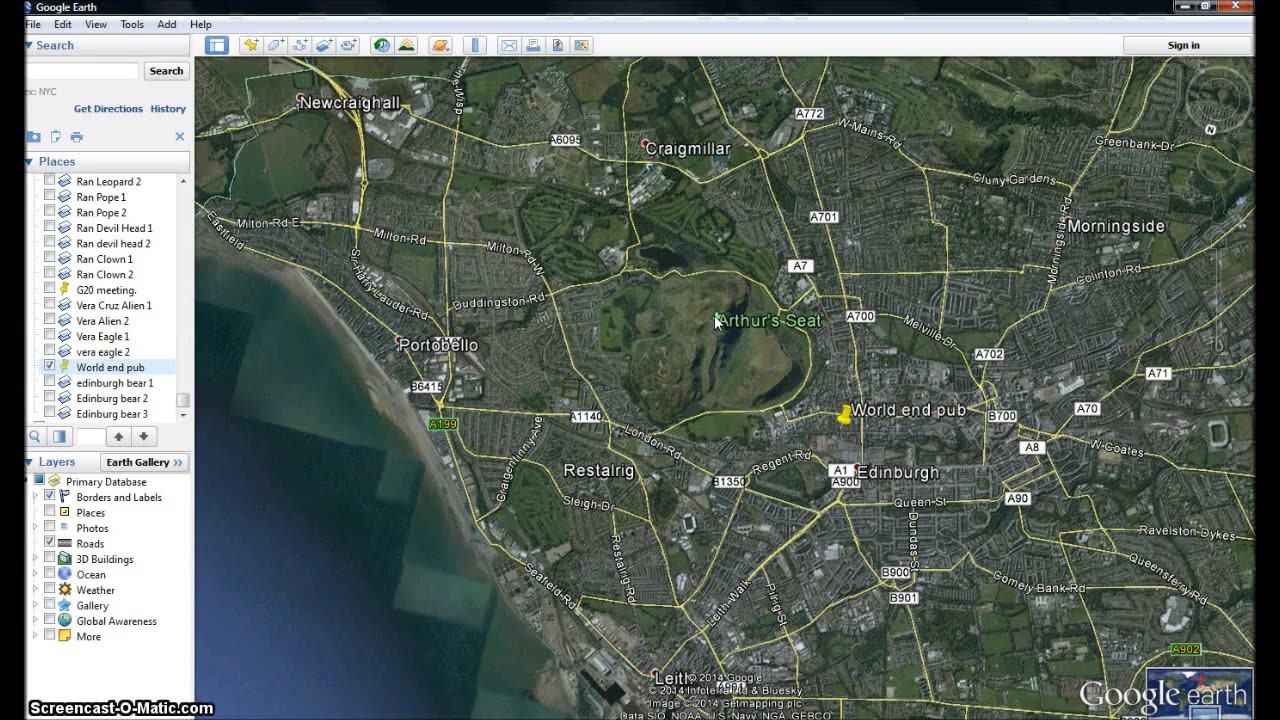The width and height of the screenshot is (1280, 720).
Task: View in Google Maps toolbar icon
Action: pos(558,45)
